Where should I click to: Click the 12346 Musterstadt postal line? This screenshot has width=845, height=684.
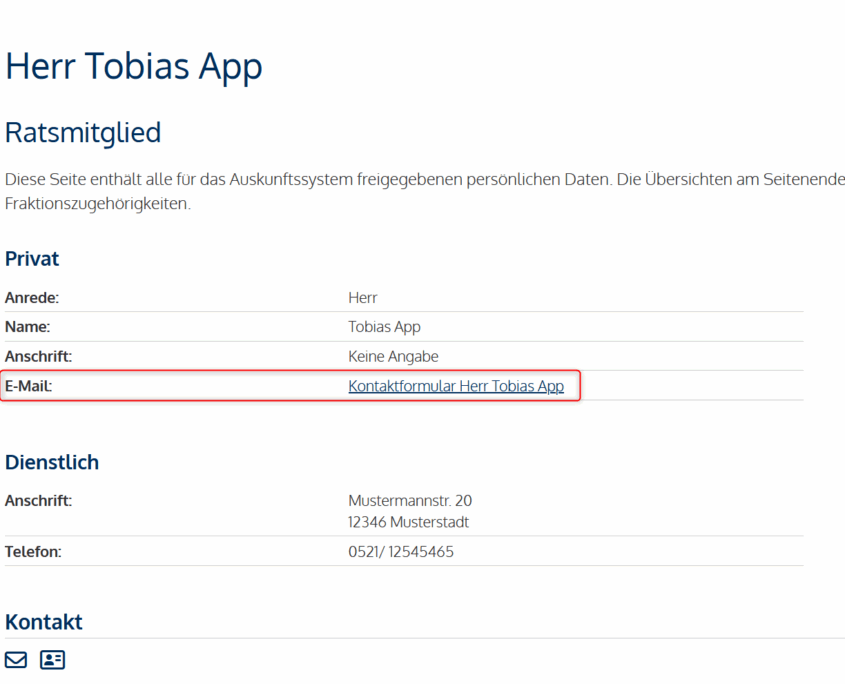coord(408,522)
